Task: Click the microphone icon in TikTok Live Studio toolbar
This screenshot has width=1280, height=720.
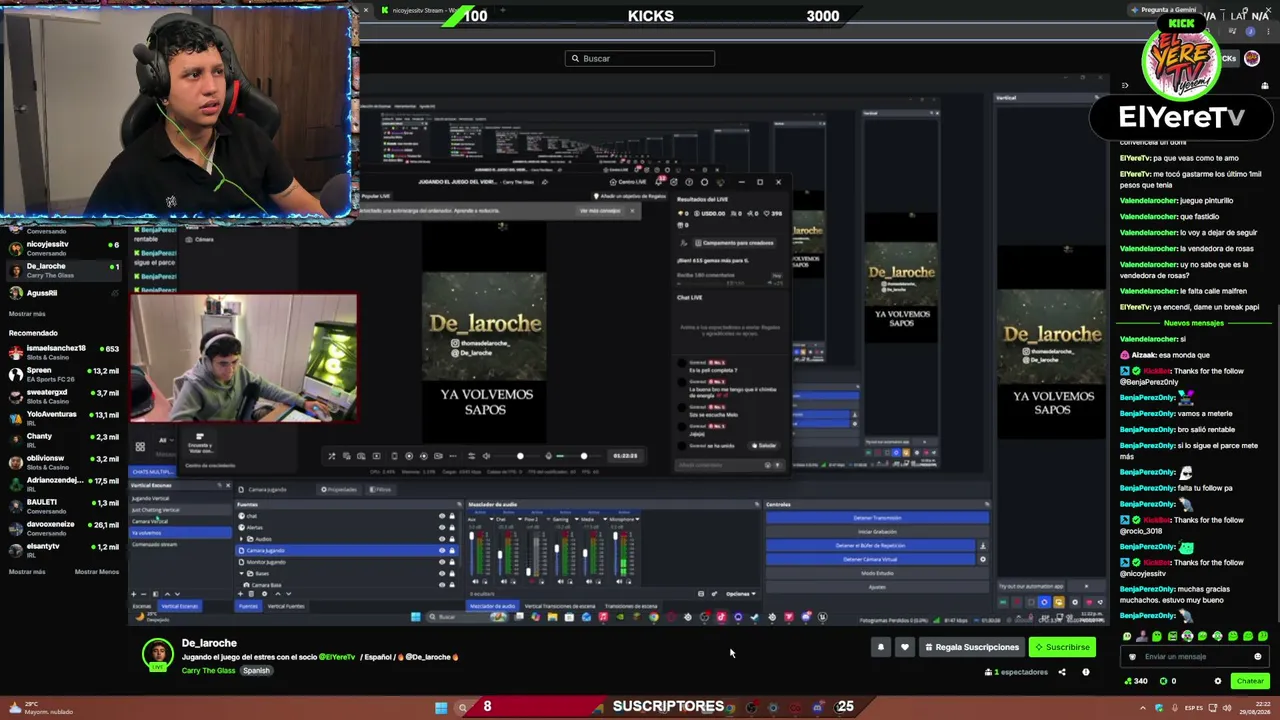Action: coord(548,456)
